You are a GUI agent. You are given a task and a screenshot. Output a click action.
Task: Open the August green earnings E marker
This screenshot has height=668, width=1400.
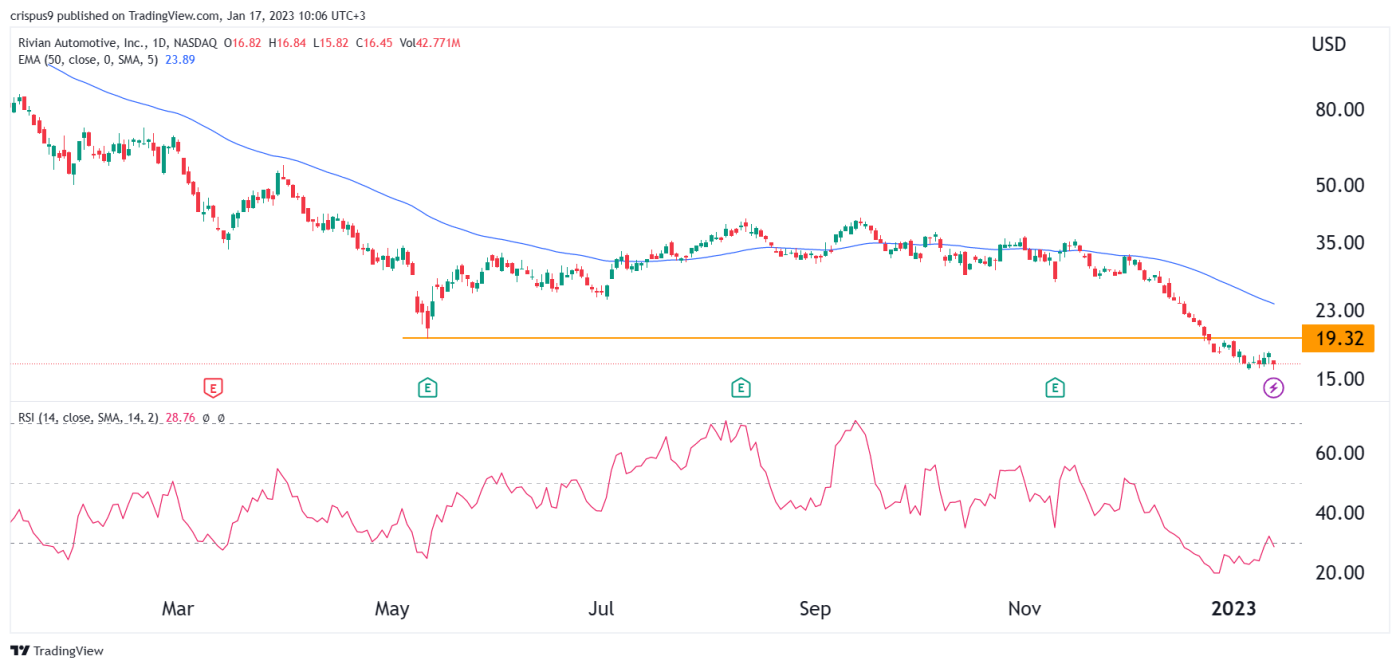(740, 387)
